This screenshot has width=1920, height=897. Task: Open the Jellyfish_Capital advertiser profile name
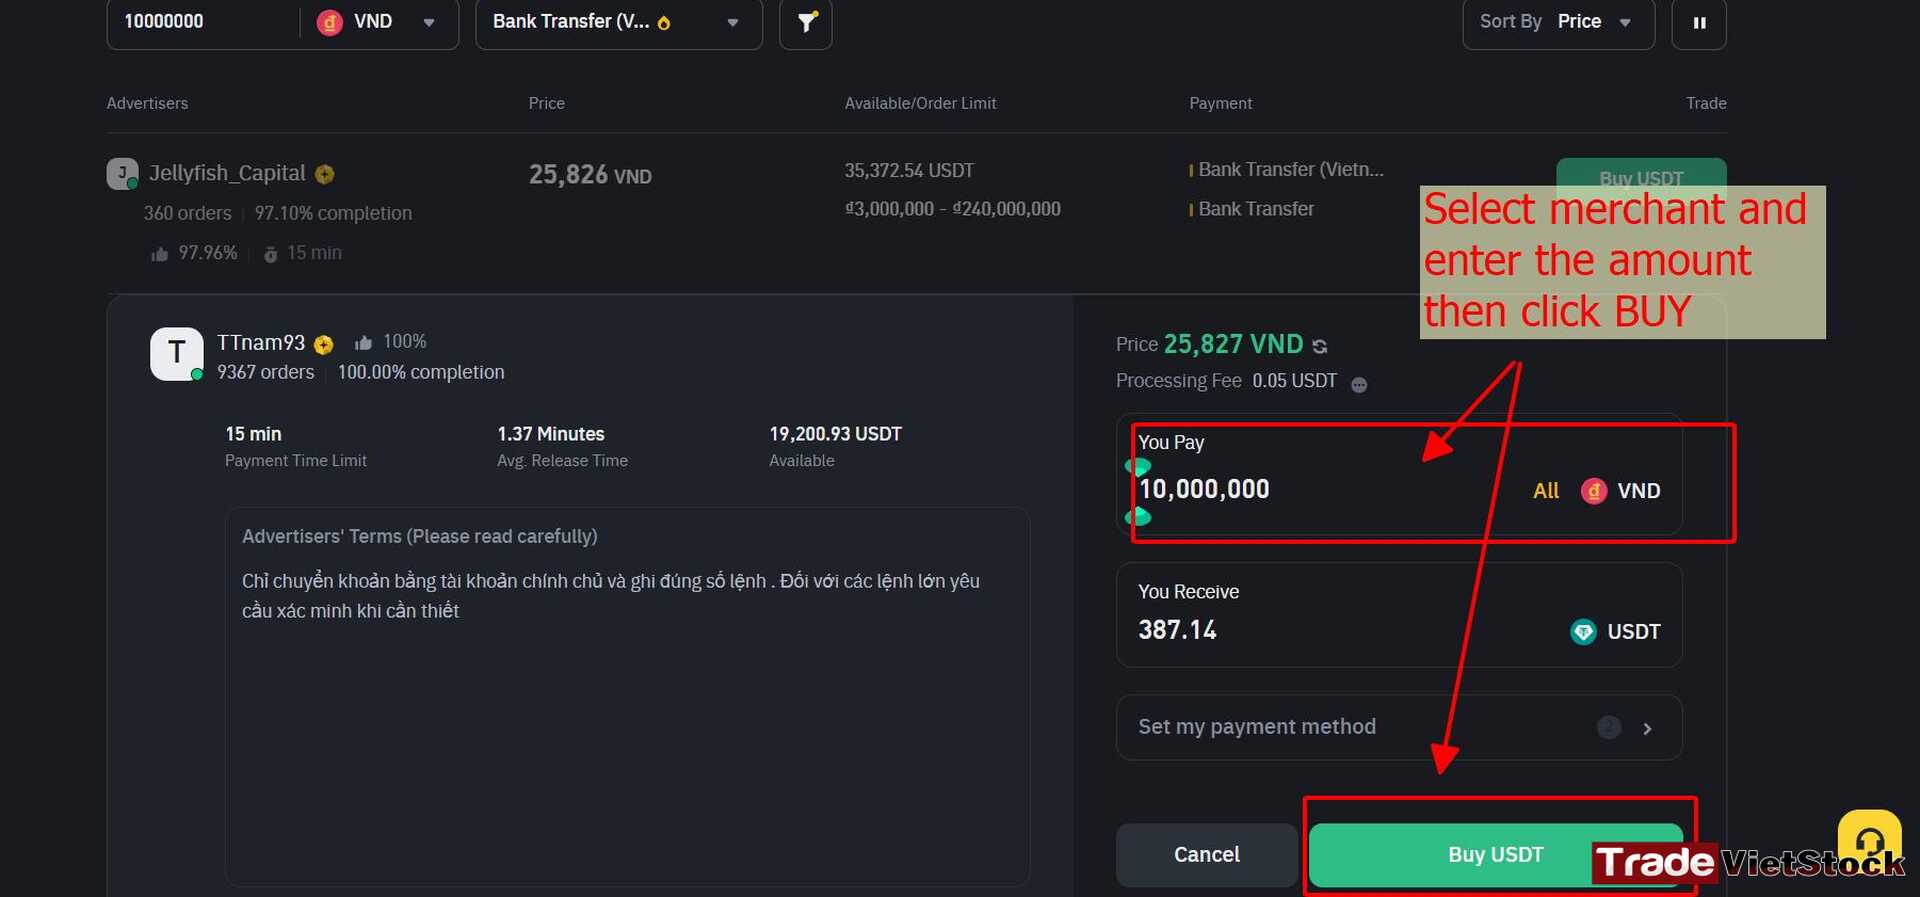(x=227, y=173)
